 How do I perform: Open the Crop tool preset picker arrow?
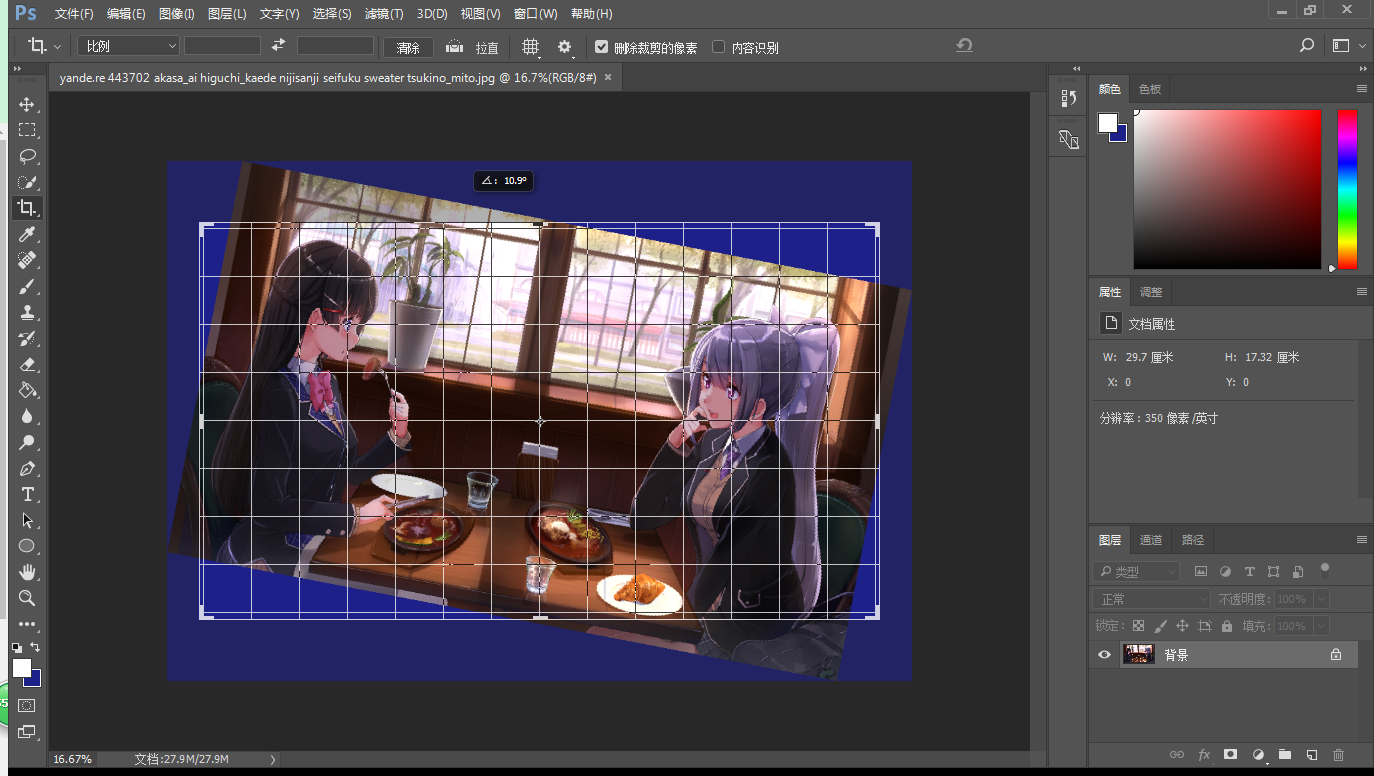pyautogui.click(x=57, y=47)
